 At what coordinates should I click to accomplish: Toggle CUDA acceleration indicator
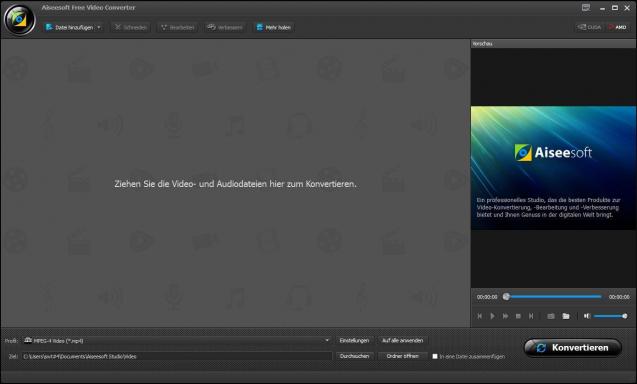[x=589, y=27]
